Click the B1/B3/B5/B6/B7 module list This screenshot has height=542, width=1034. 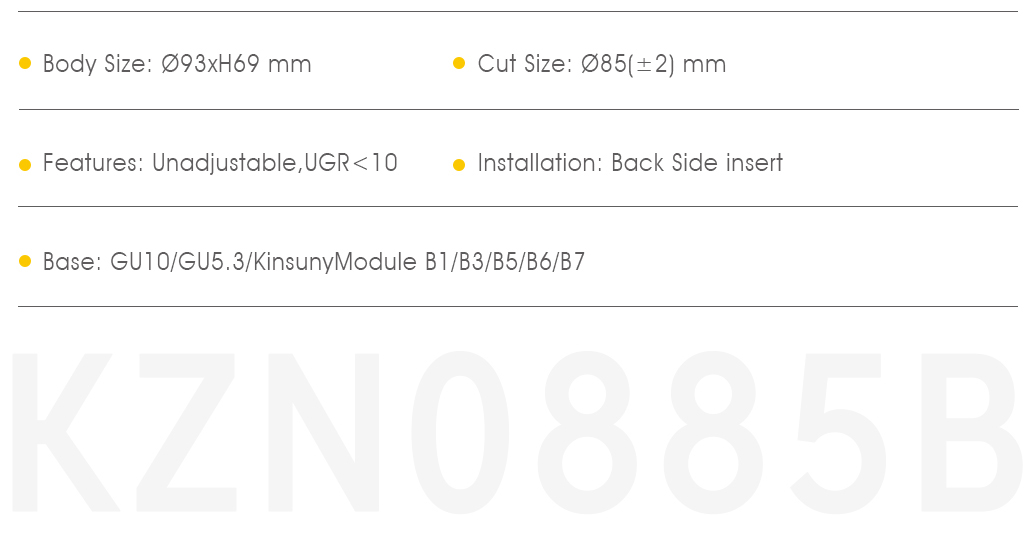tap(505, 262)
